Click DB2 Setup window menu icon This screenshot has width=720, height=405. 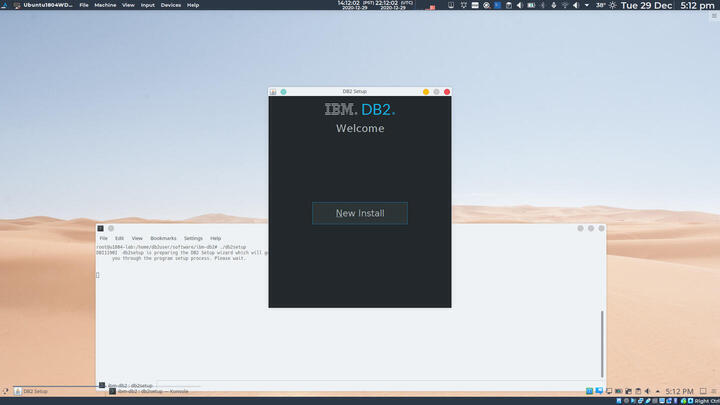(273, 92)
